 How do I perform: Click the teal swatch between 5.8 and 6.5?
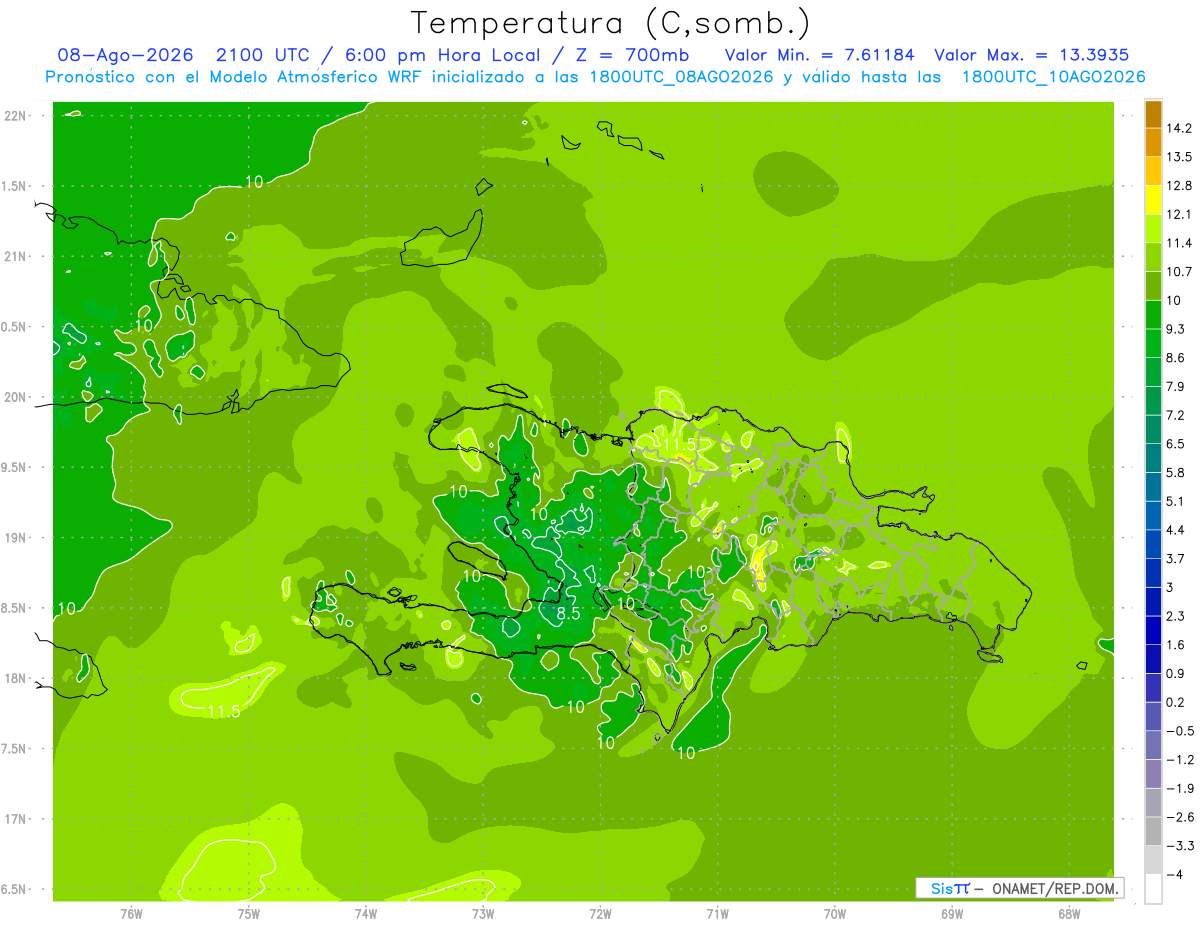tap(1153, 458)
